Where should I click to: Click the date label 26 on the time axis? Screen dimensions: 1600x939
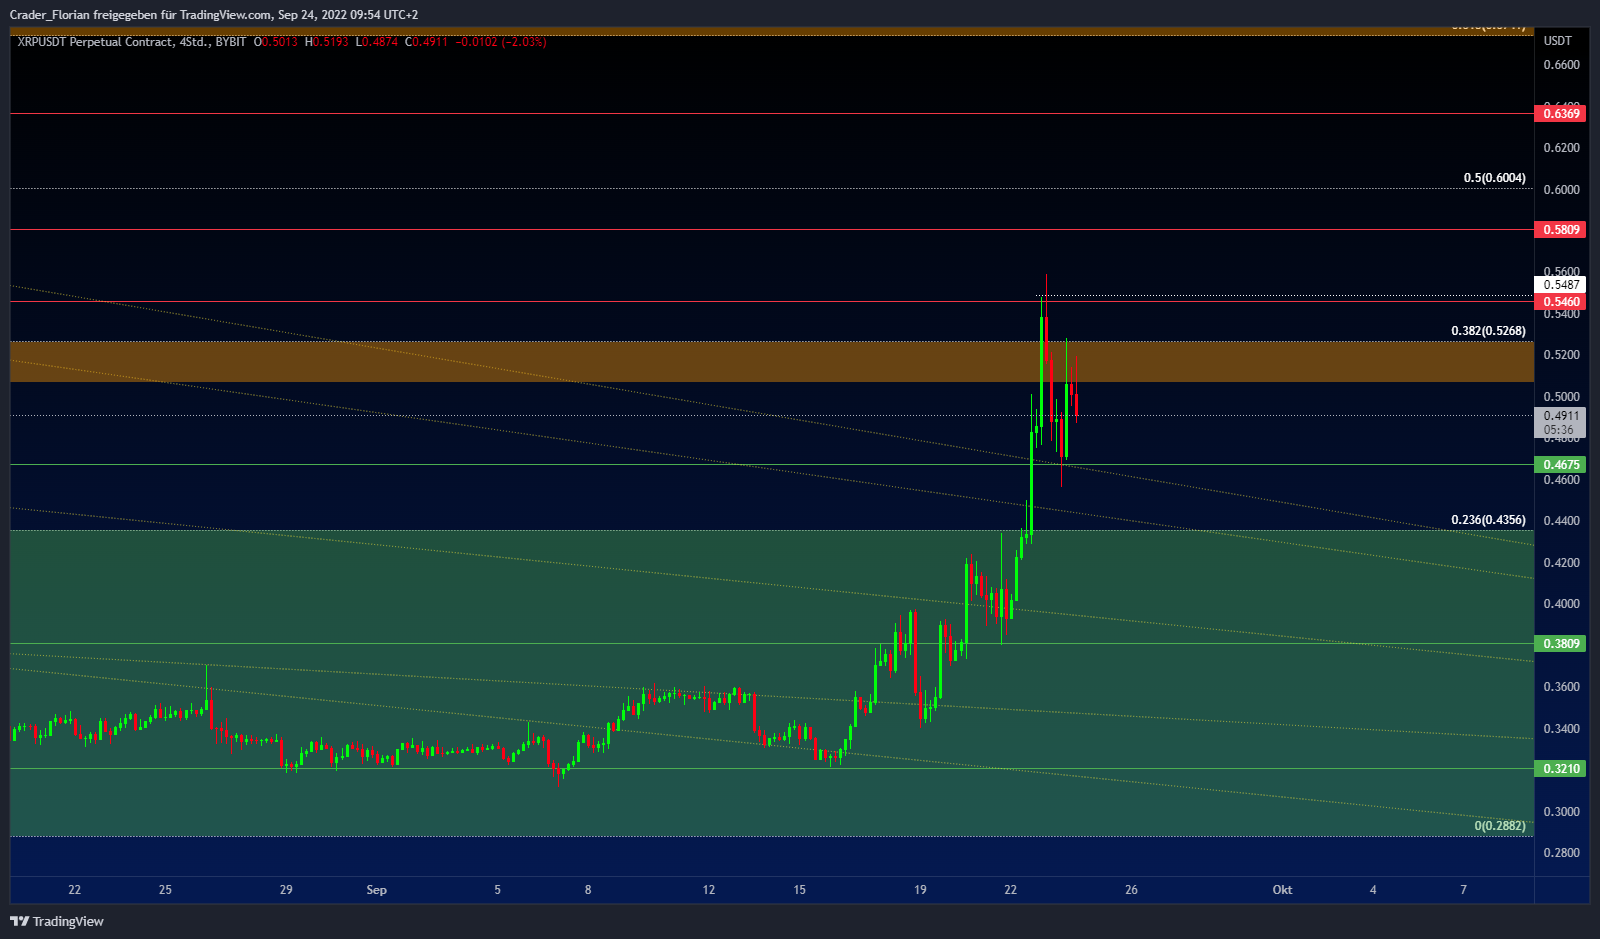(1131, 890)
